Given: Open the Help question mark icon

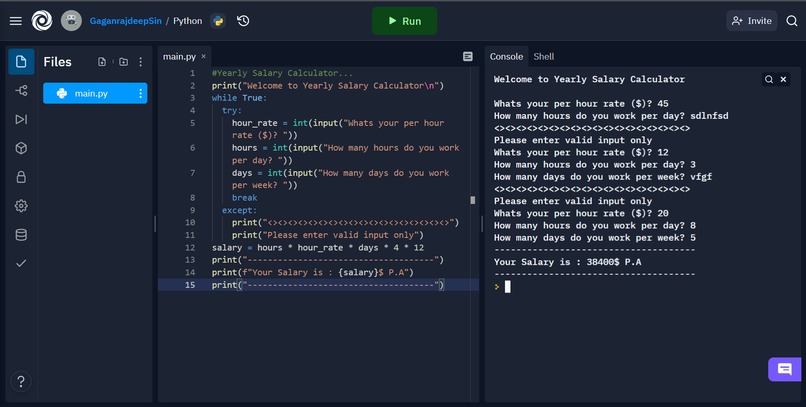Looking at the screenshot, I should pos(21,381).
